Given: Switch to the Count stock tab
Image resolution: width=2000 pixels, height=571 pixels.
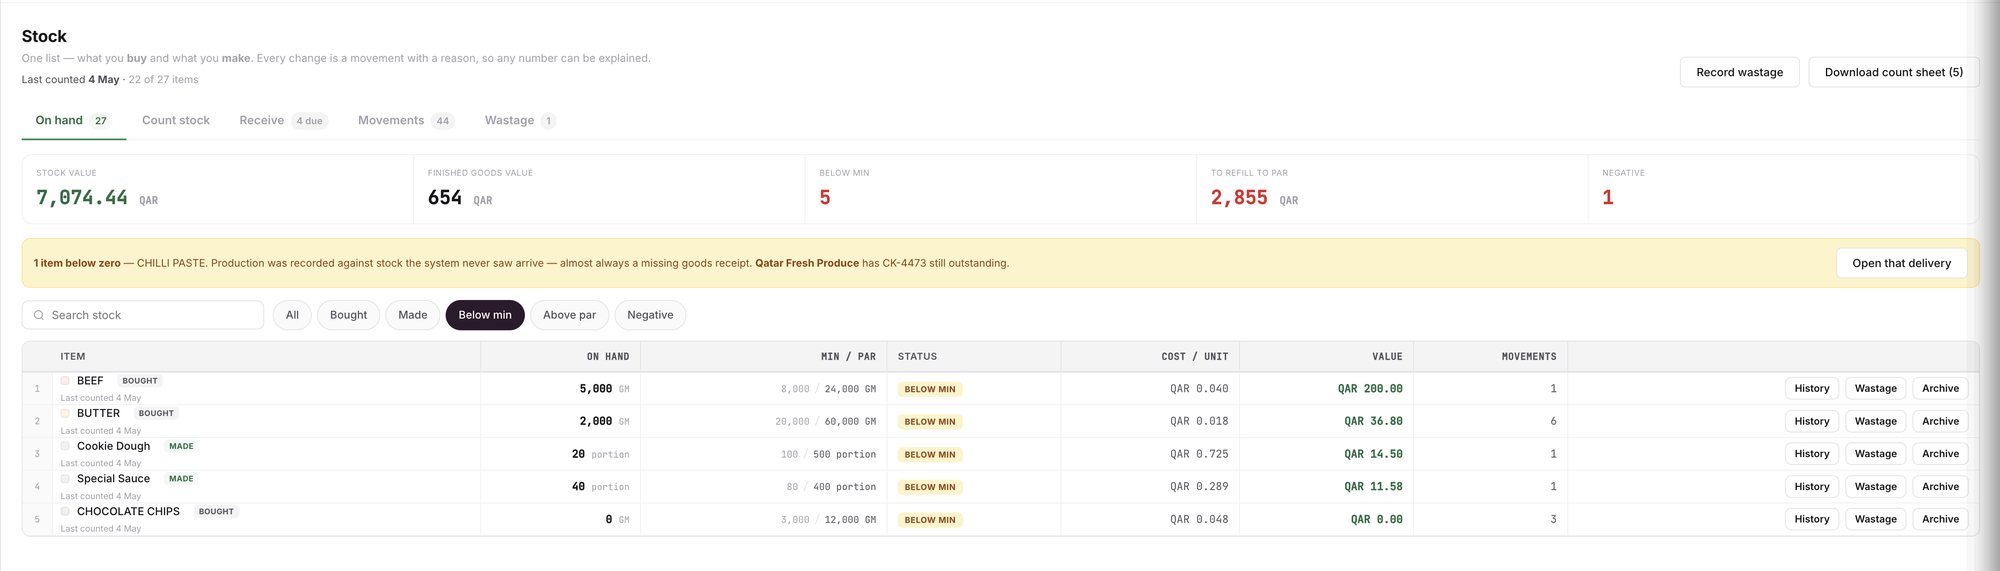Looking at the screenshot, I should 176,120.
